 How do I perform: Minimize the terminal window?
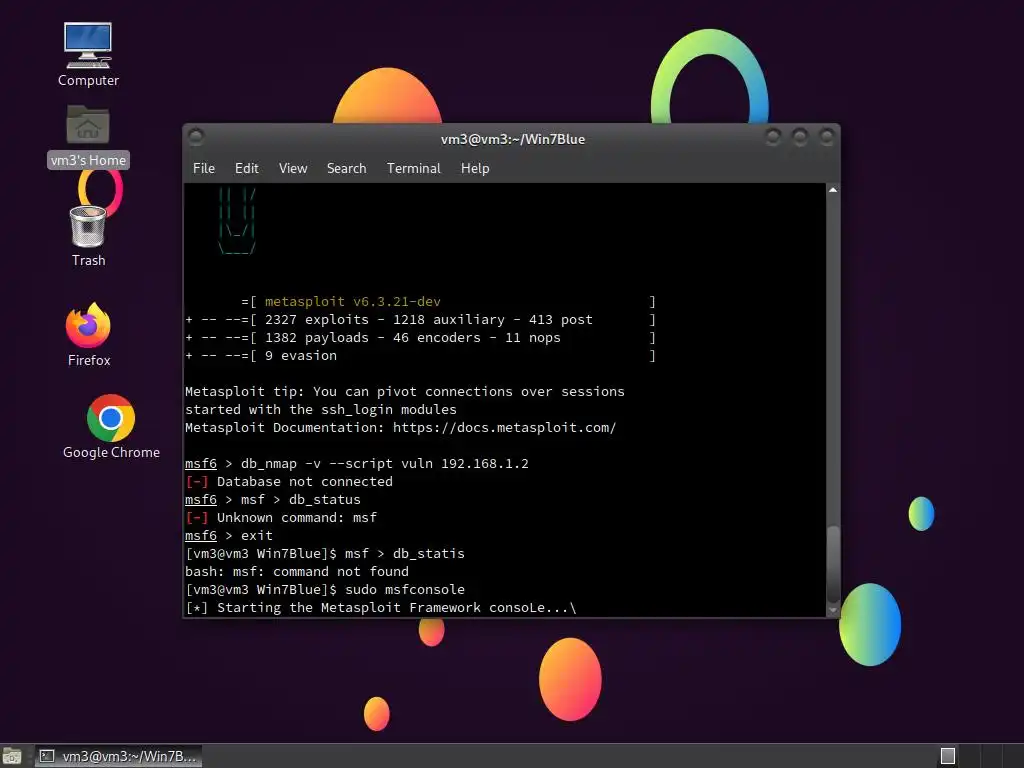point(773,136)
